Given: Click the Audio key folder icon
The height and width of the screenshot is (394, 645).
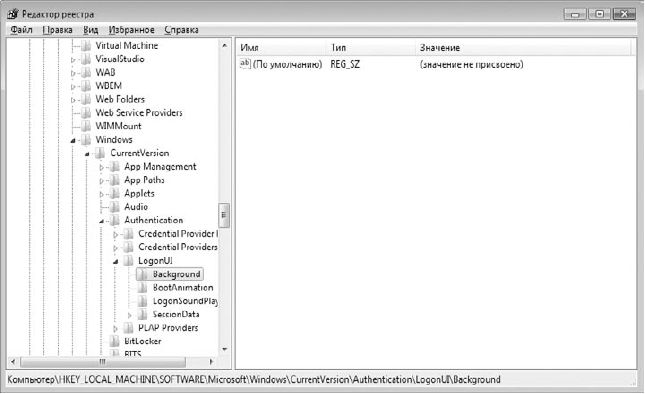Looking at the screenshot, I should click(x=114, y=207).
